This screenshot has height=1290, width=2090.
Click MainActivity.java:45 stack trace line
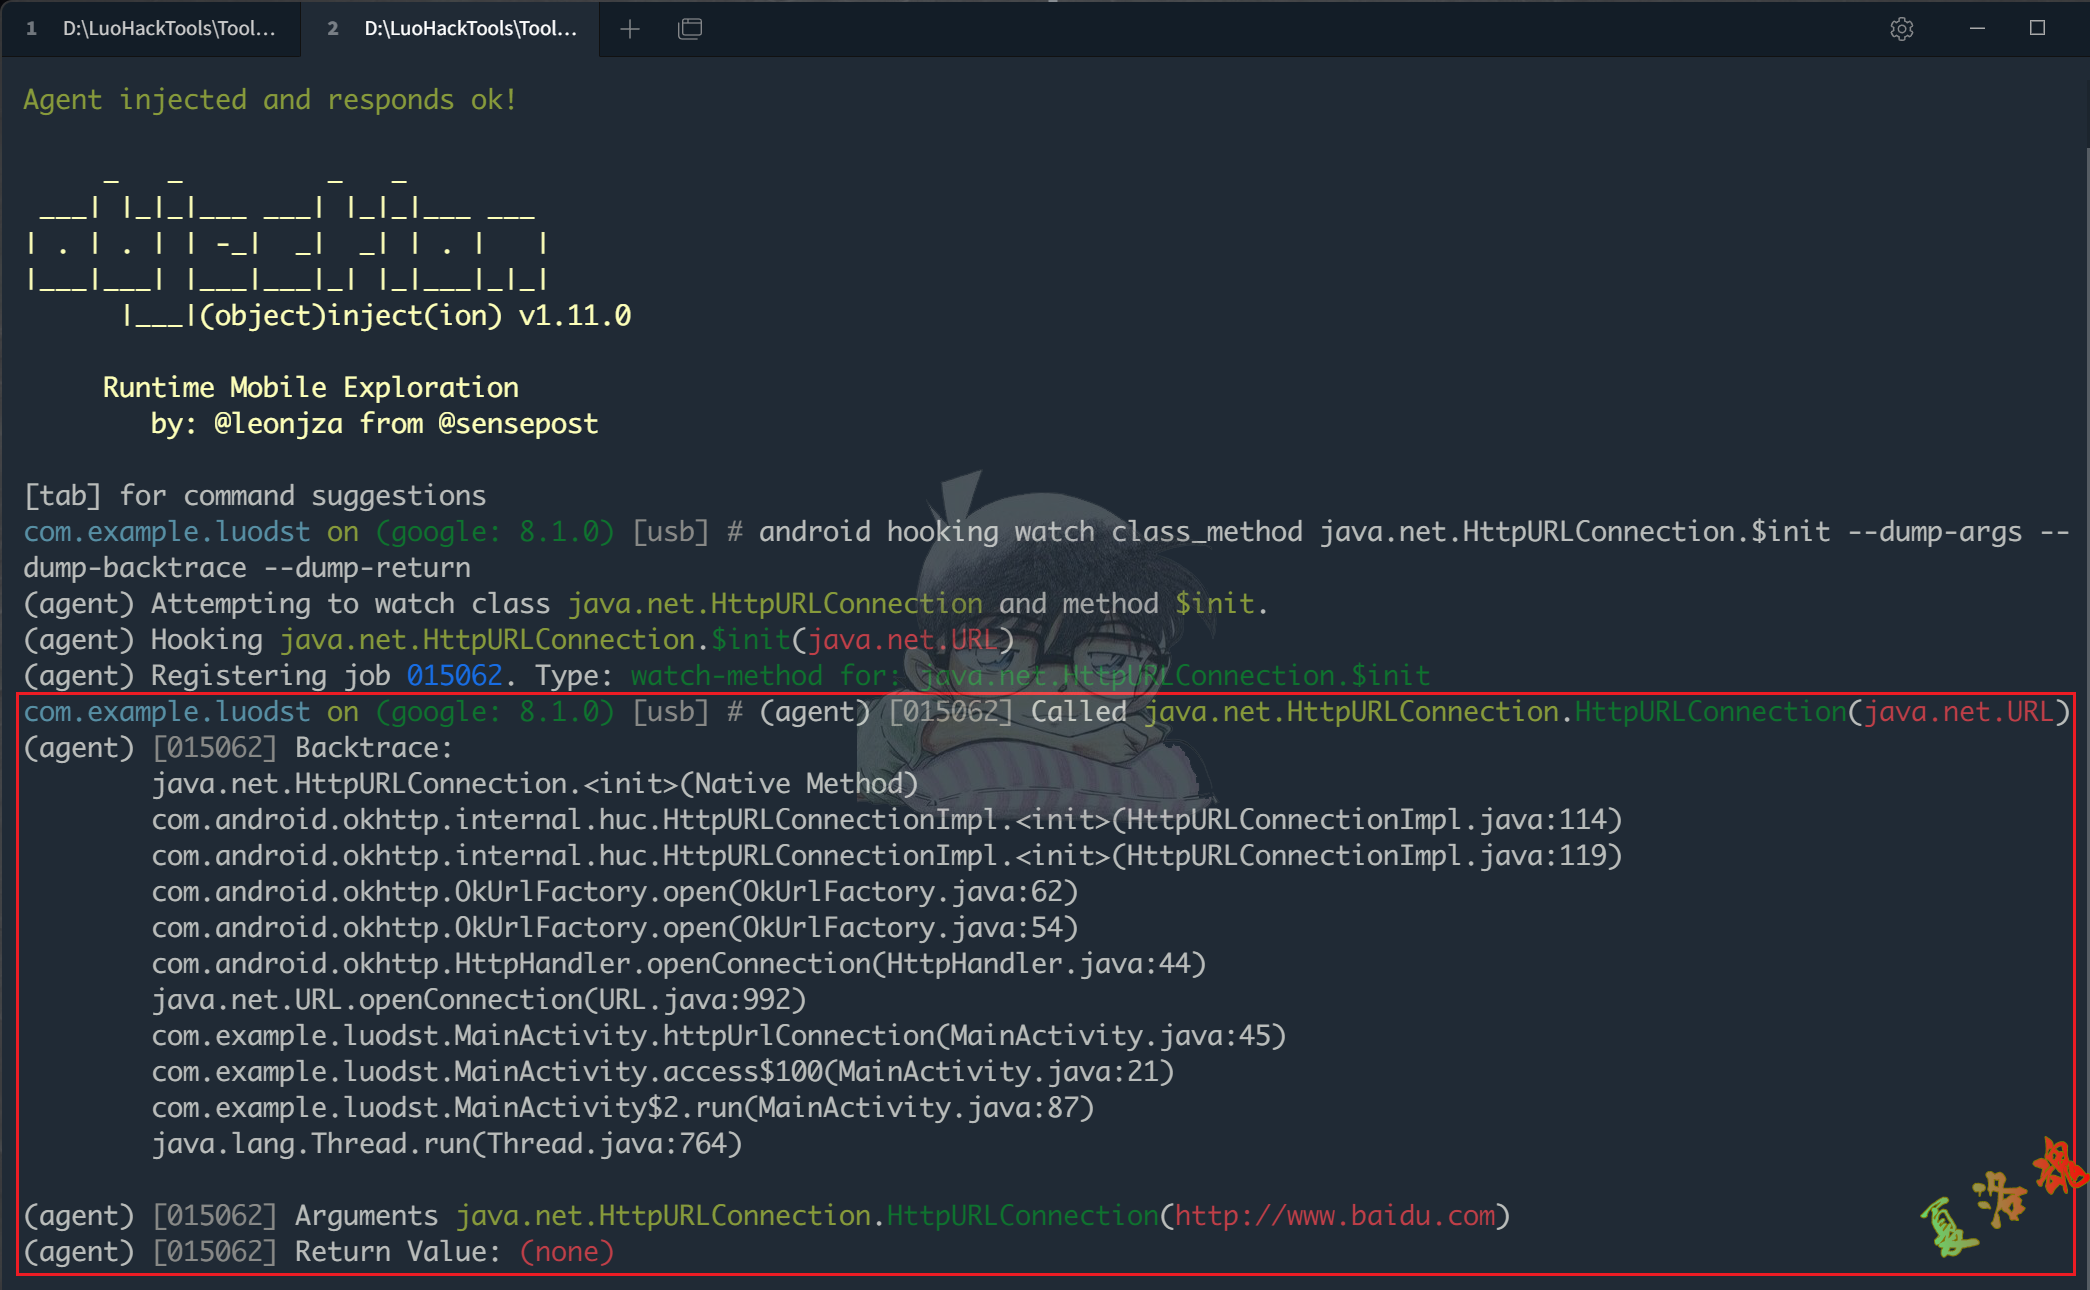click(718, 1035)
